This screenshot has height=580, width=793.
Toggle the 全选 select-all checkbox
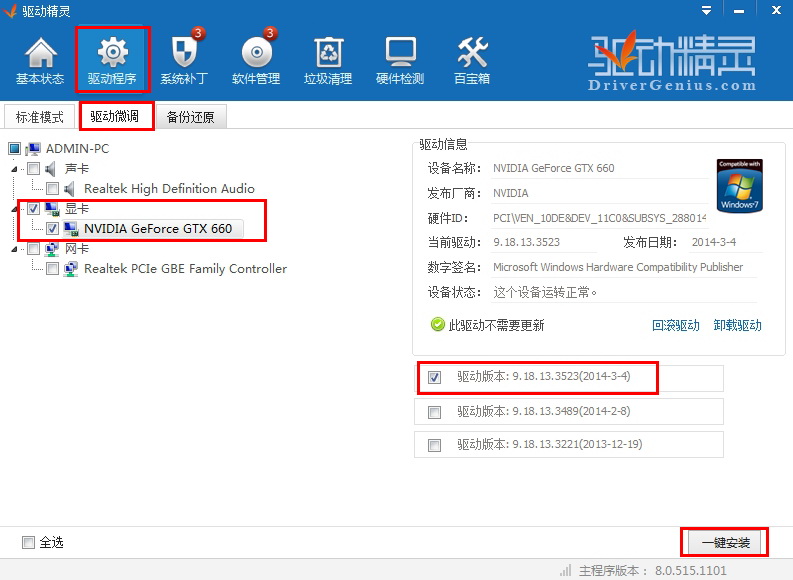pyautogui.click(x=28, y=543)
